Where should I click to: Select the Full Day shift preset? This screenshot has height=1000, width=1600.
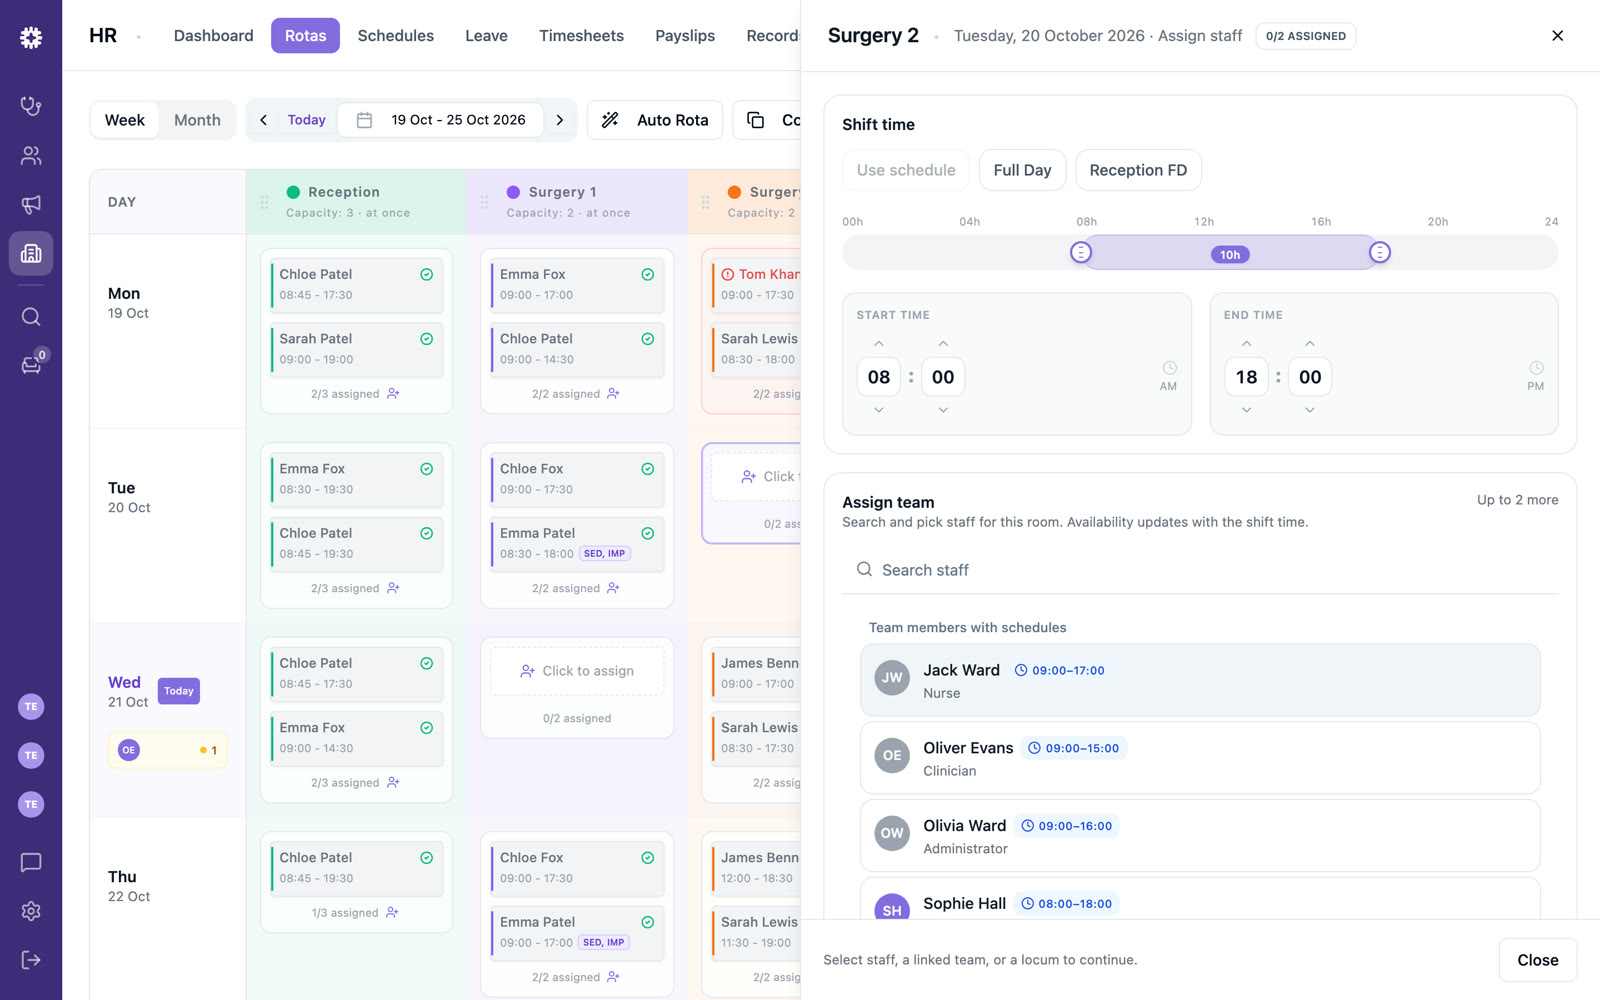[x=1022, y=170]
